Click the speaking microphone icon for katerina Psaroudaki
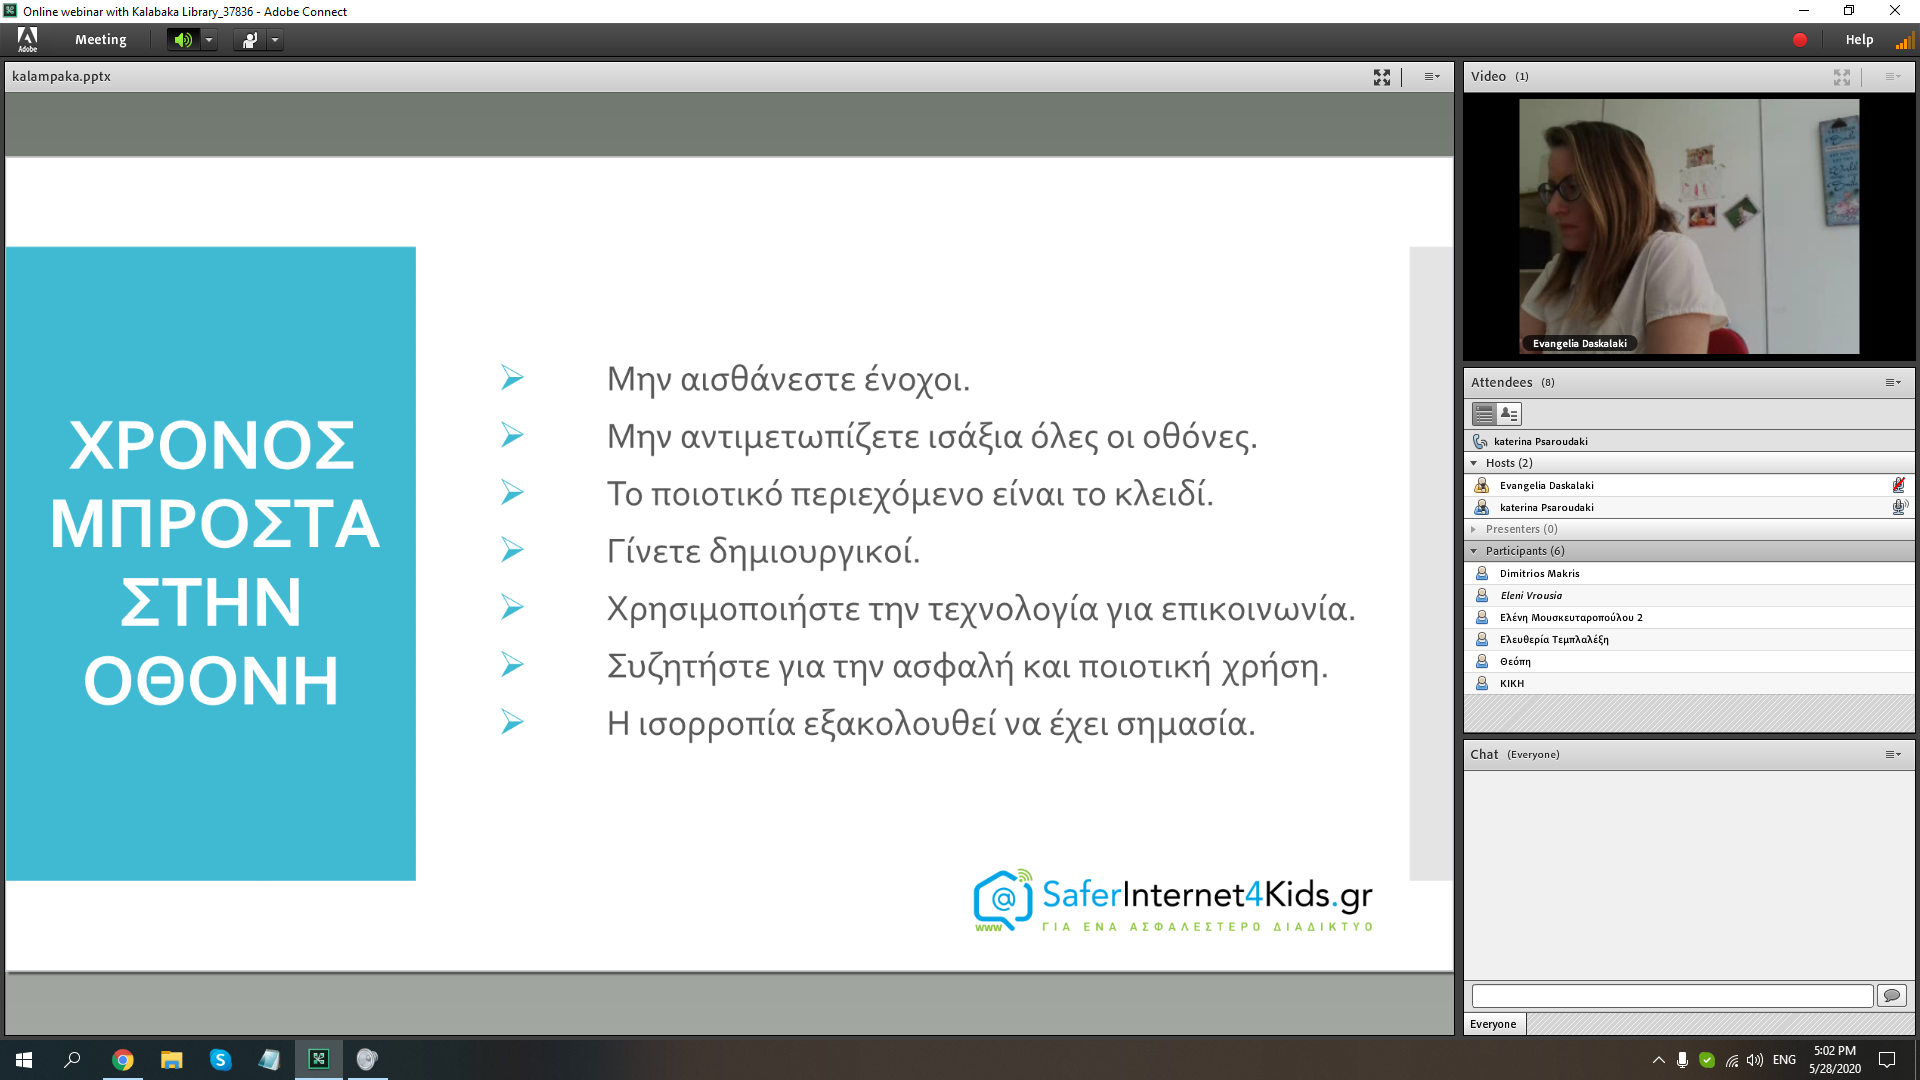The image size is (1920, 1080). [x=1899, y=507]
